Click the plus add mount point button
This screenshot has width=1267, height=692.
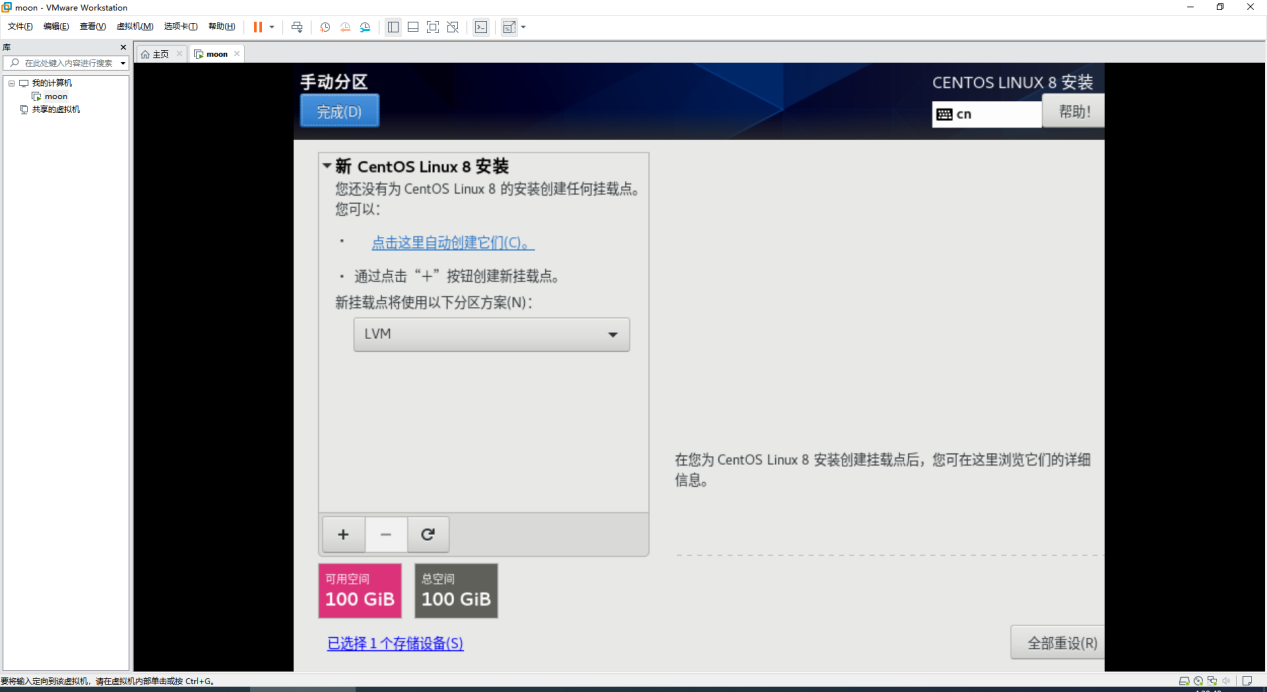pos(344,534)
